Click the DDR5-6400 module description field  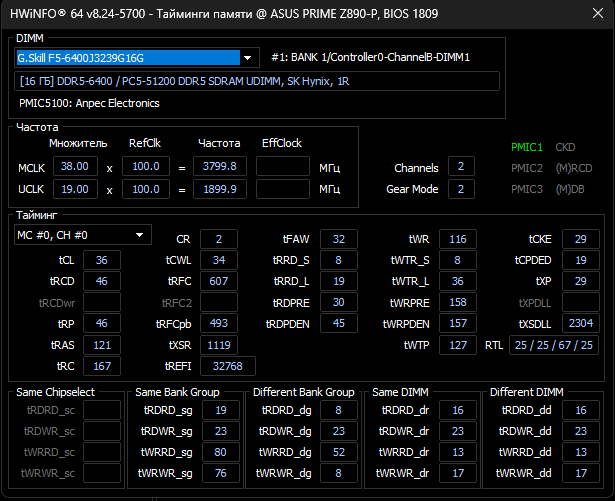click(x=257, y=81)
